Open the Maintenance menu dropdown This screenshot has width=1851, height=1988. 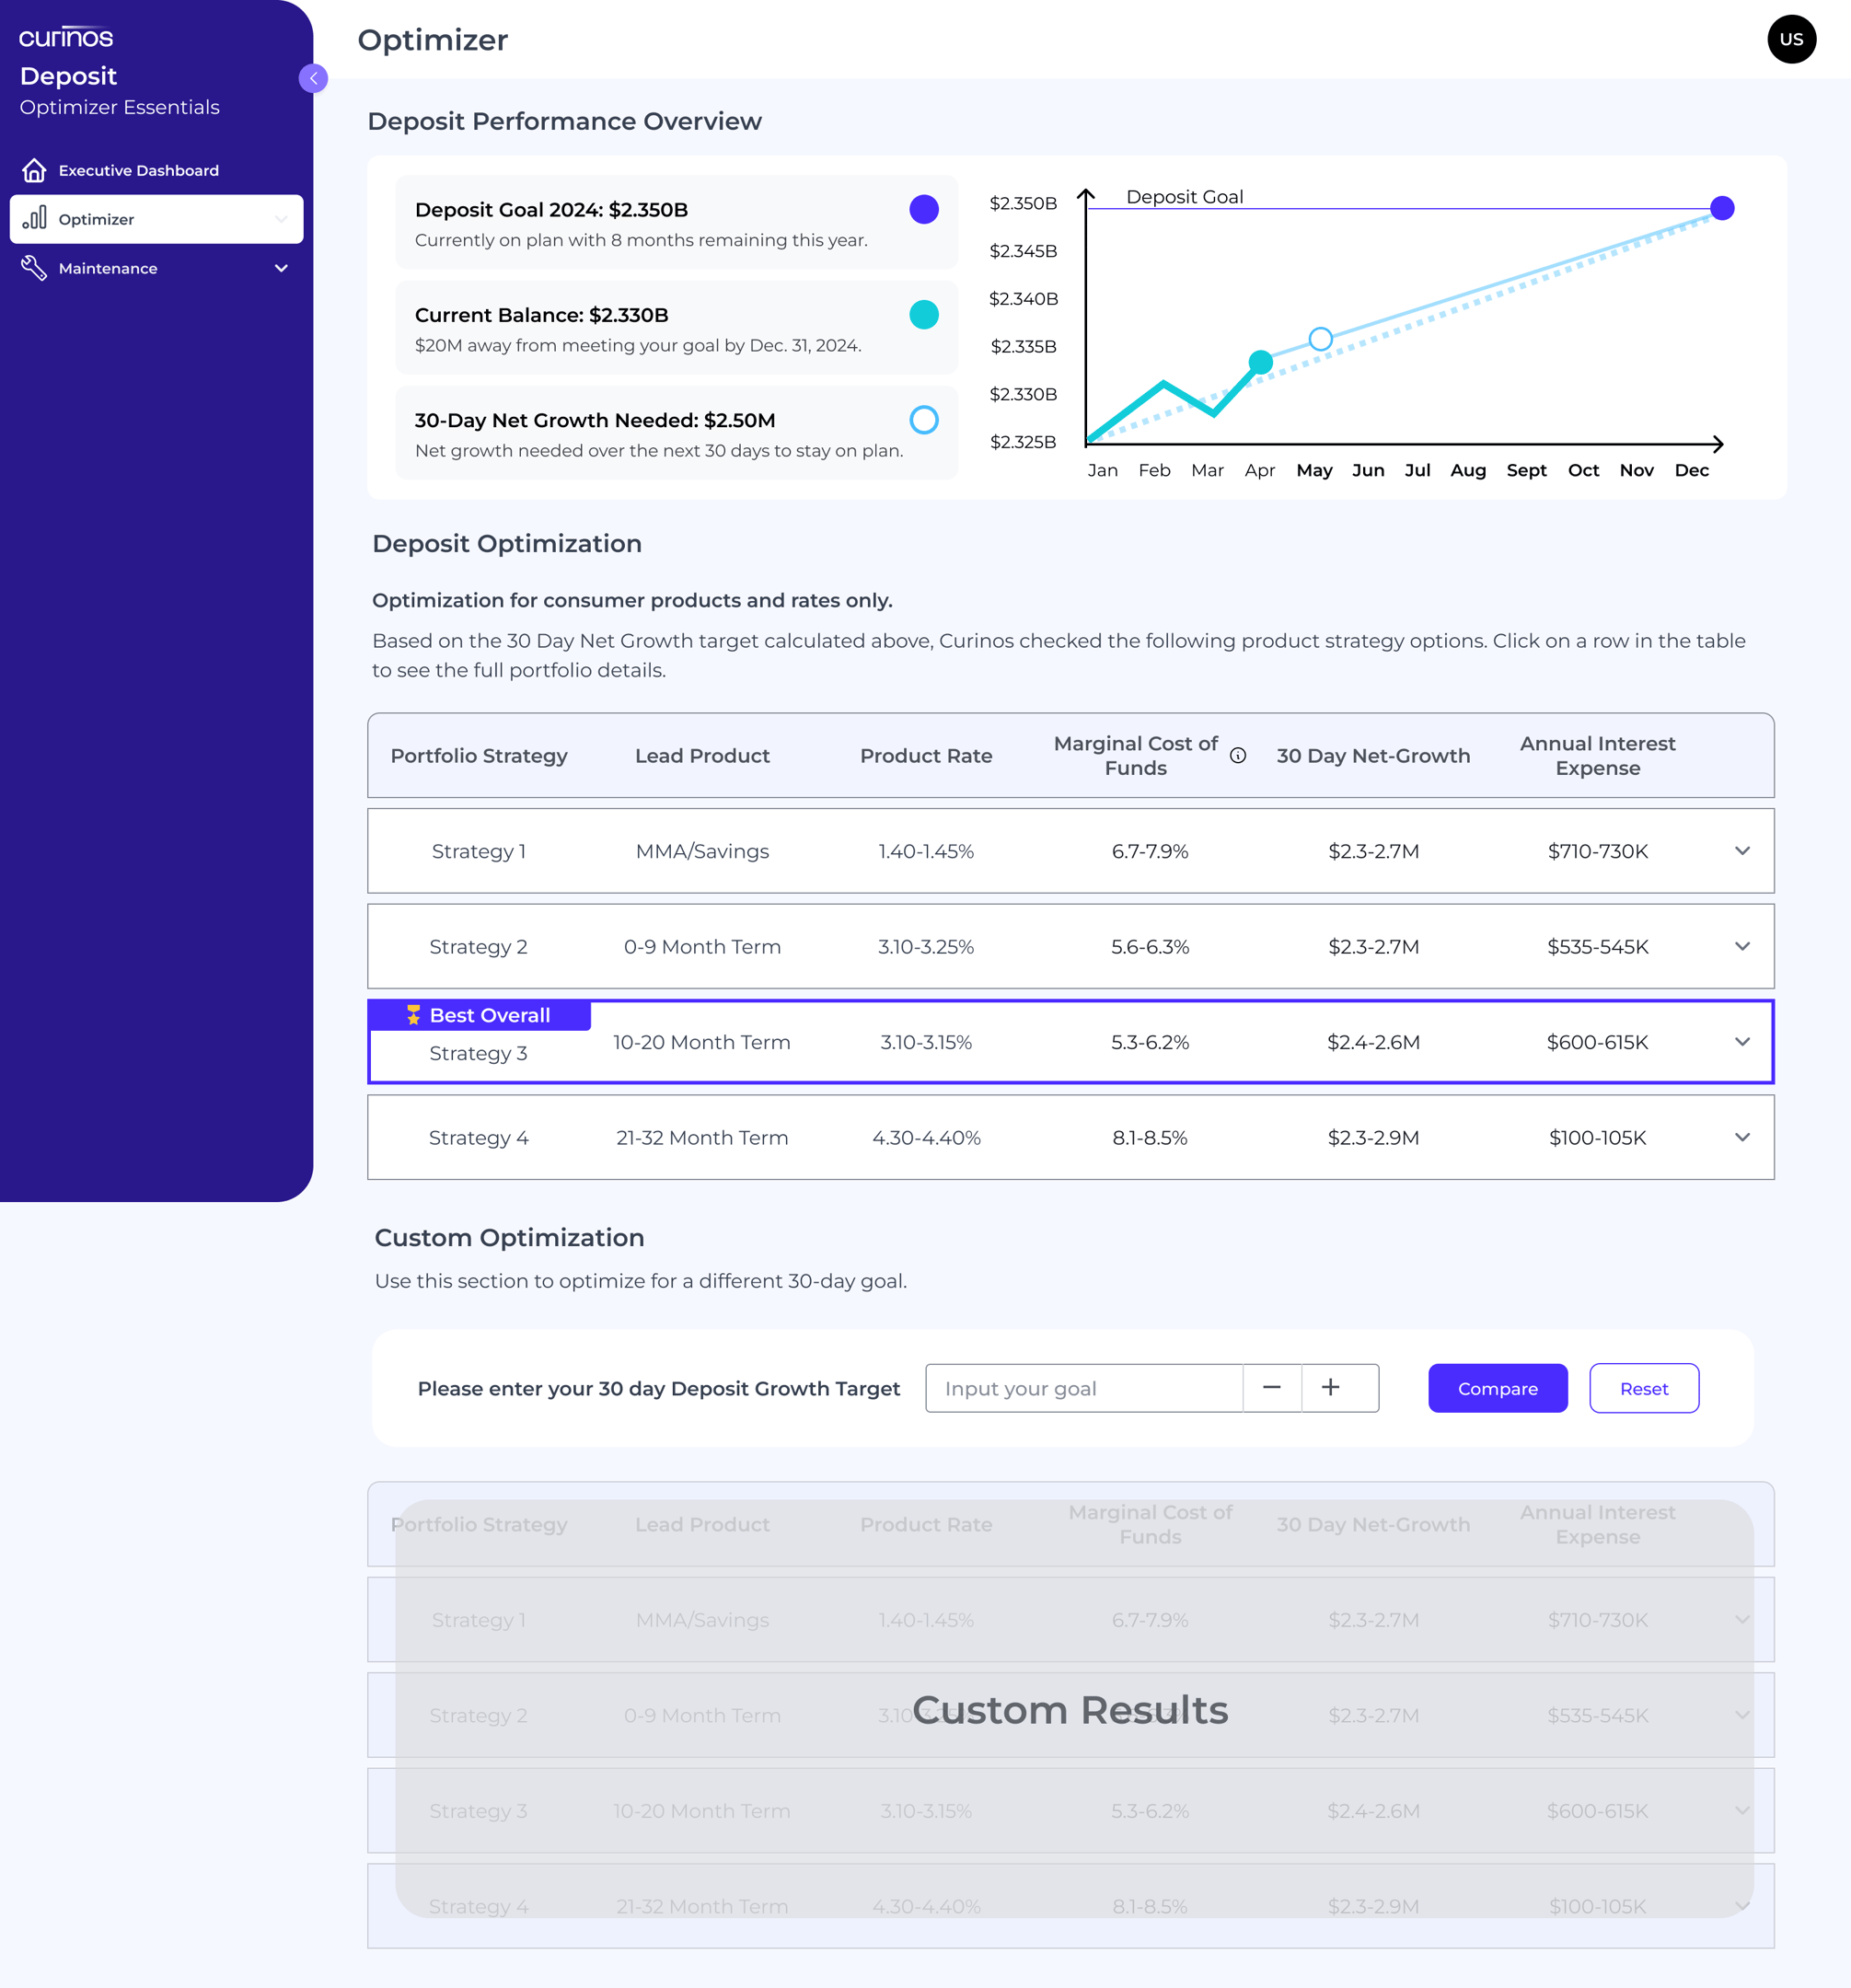(x=281, y=268)
